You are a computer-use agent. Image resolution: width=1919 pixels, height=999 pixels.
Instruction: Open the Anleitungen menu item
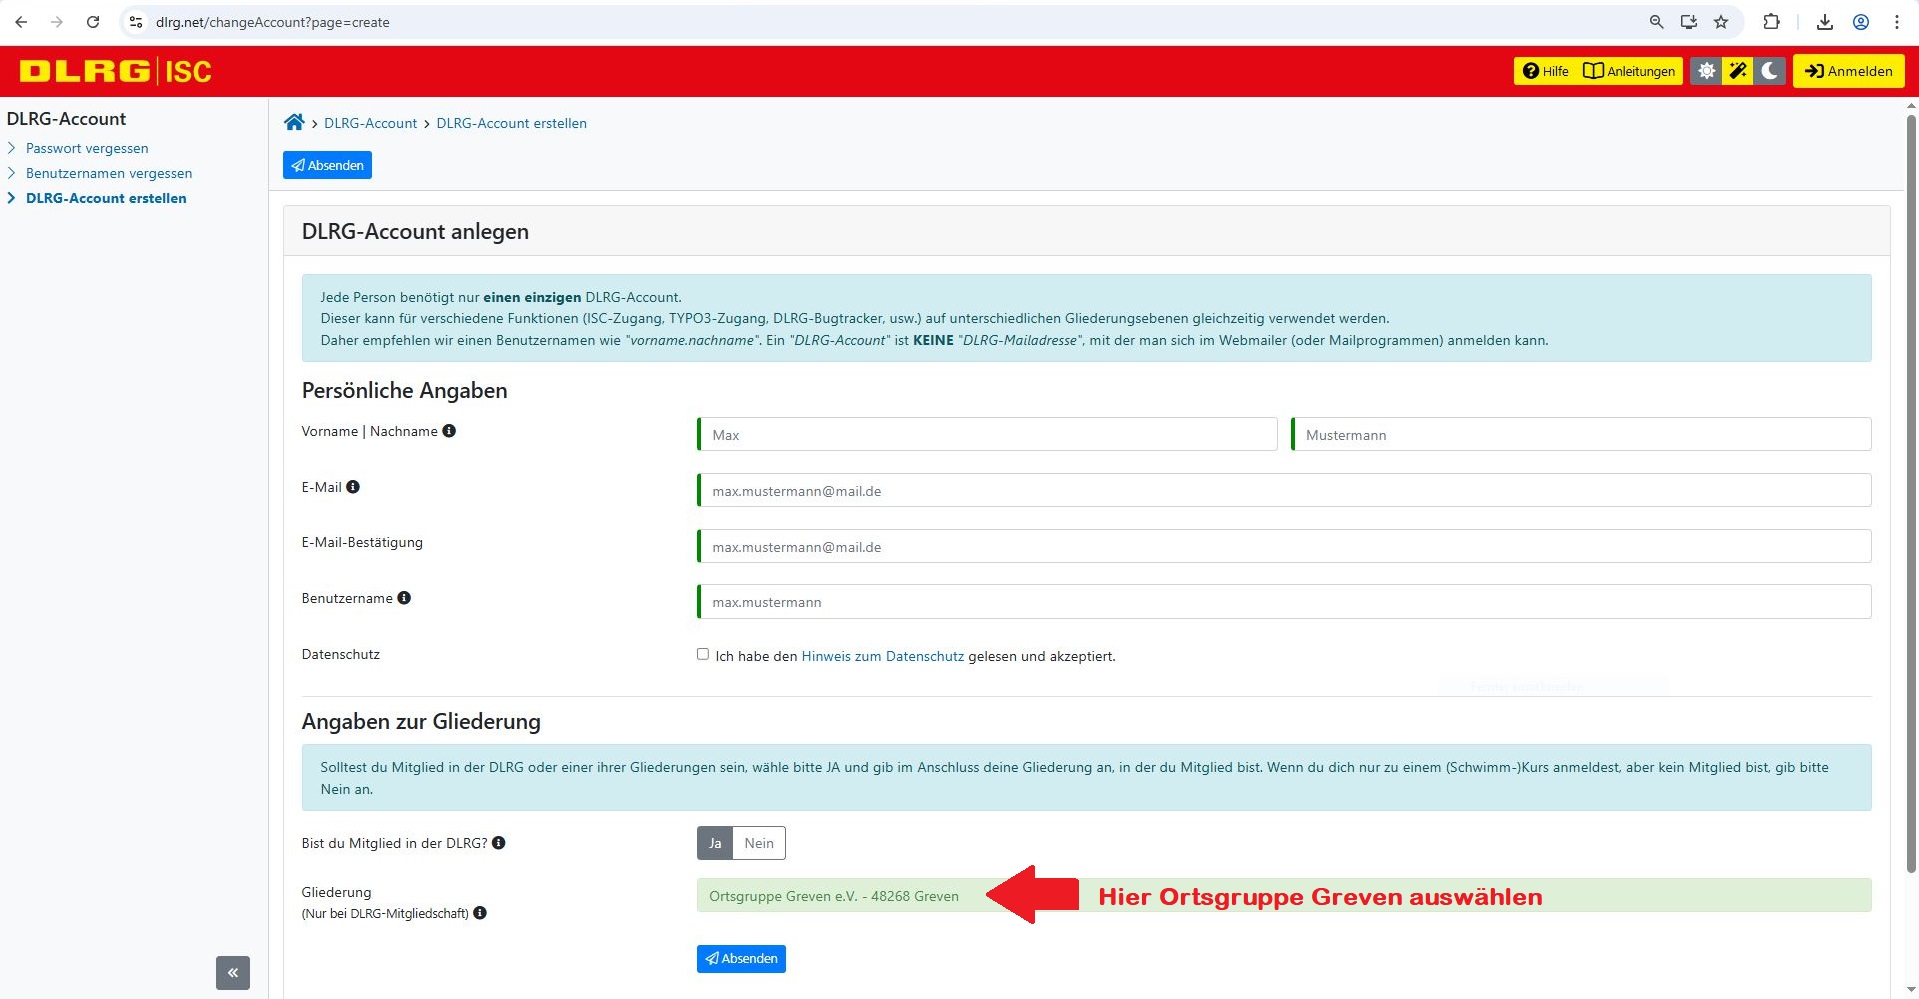coord(1629,71)
